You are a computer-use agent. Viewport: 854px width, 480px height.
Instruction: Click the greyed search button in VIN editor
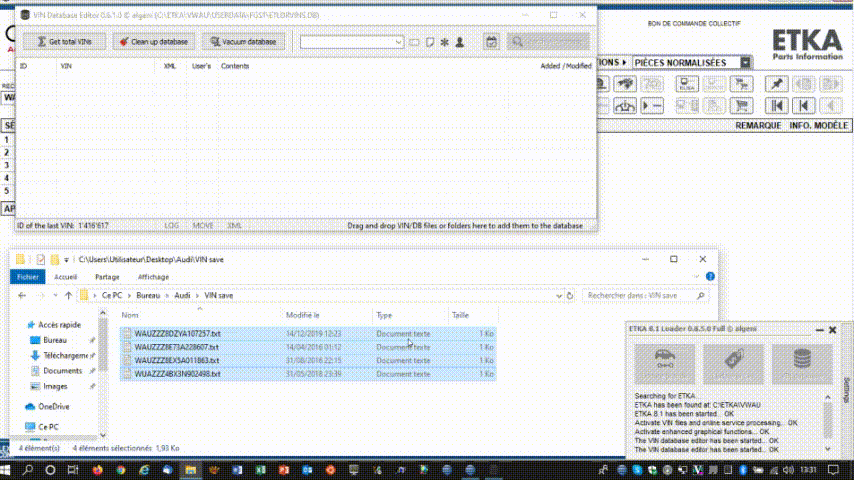point(548,41)
